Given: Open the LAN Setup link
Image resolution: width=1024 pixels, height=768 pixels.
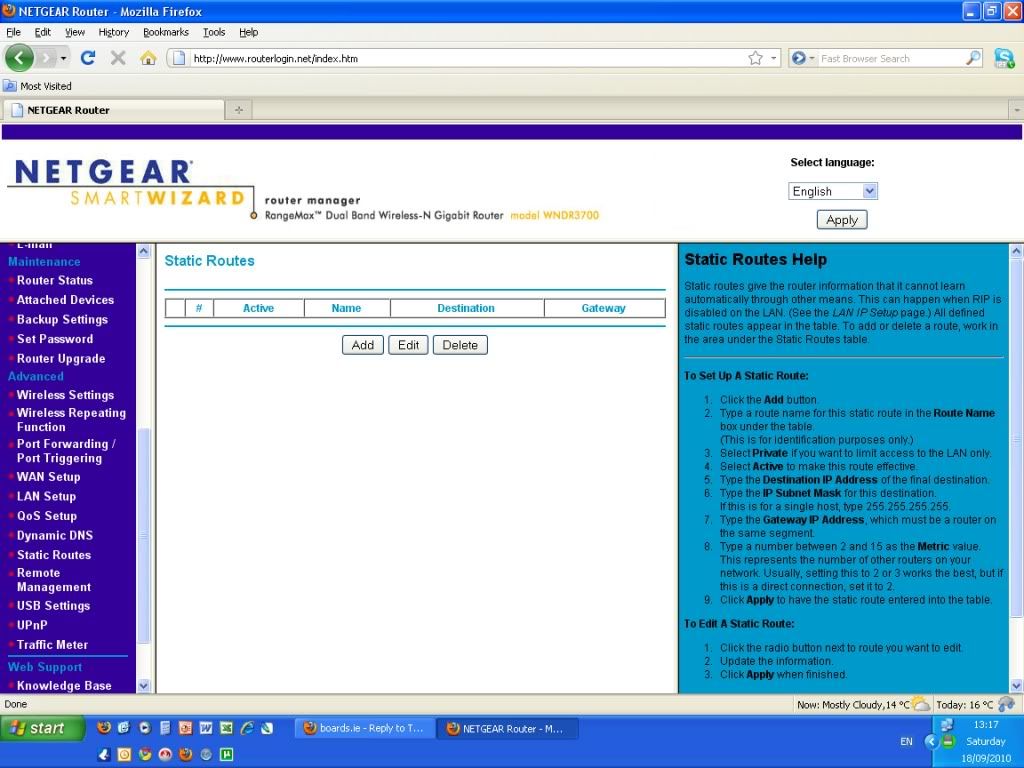Looking at the screenshot, I should pos(46,496).
